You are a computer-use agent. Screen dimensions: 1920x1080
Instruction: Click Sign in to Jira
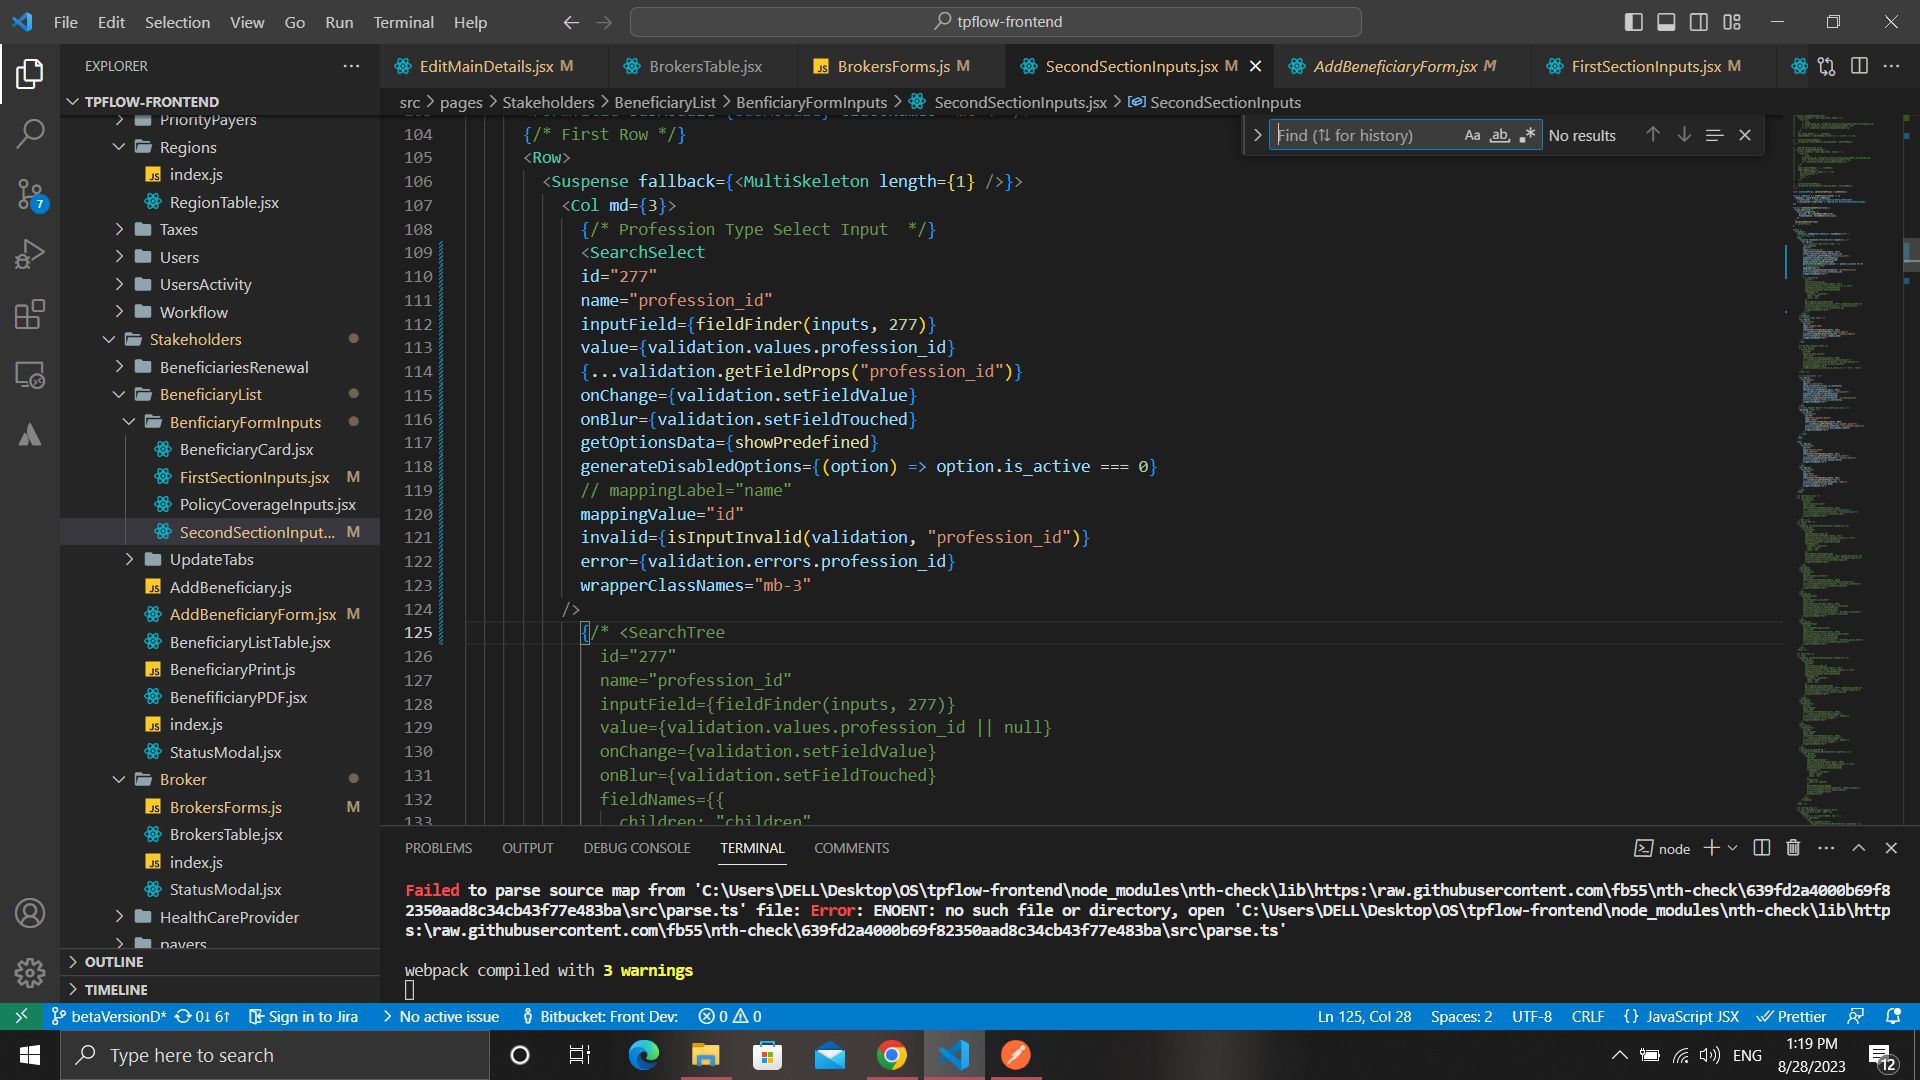point(303,1016)
